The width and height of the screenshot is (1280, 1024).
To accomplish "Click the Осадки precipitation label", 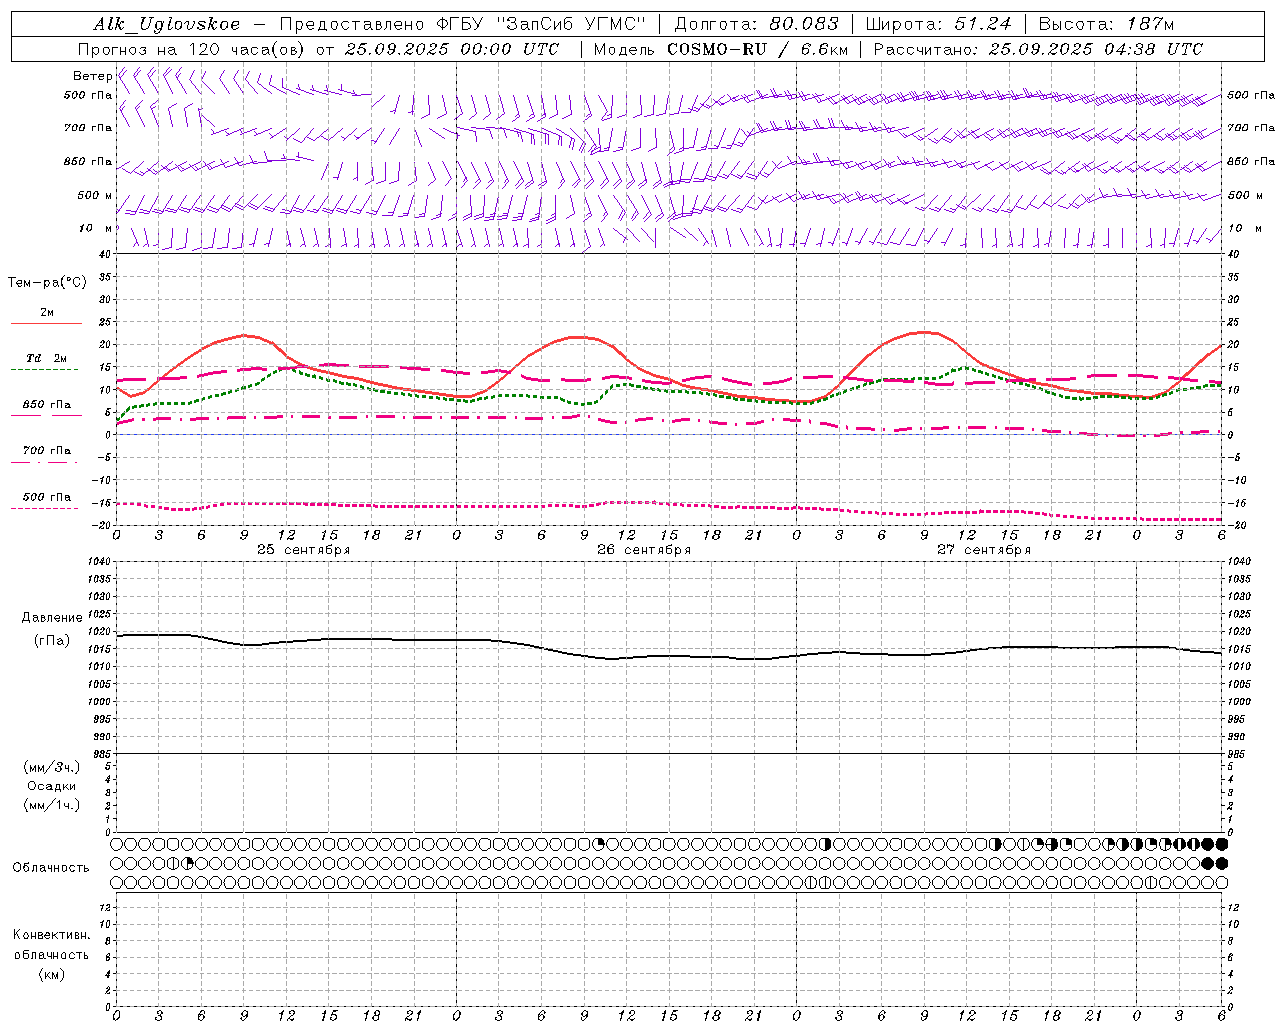I will pos(52,786).
